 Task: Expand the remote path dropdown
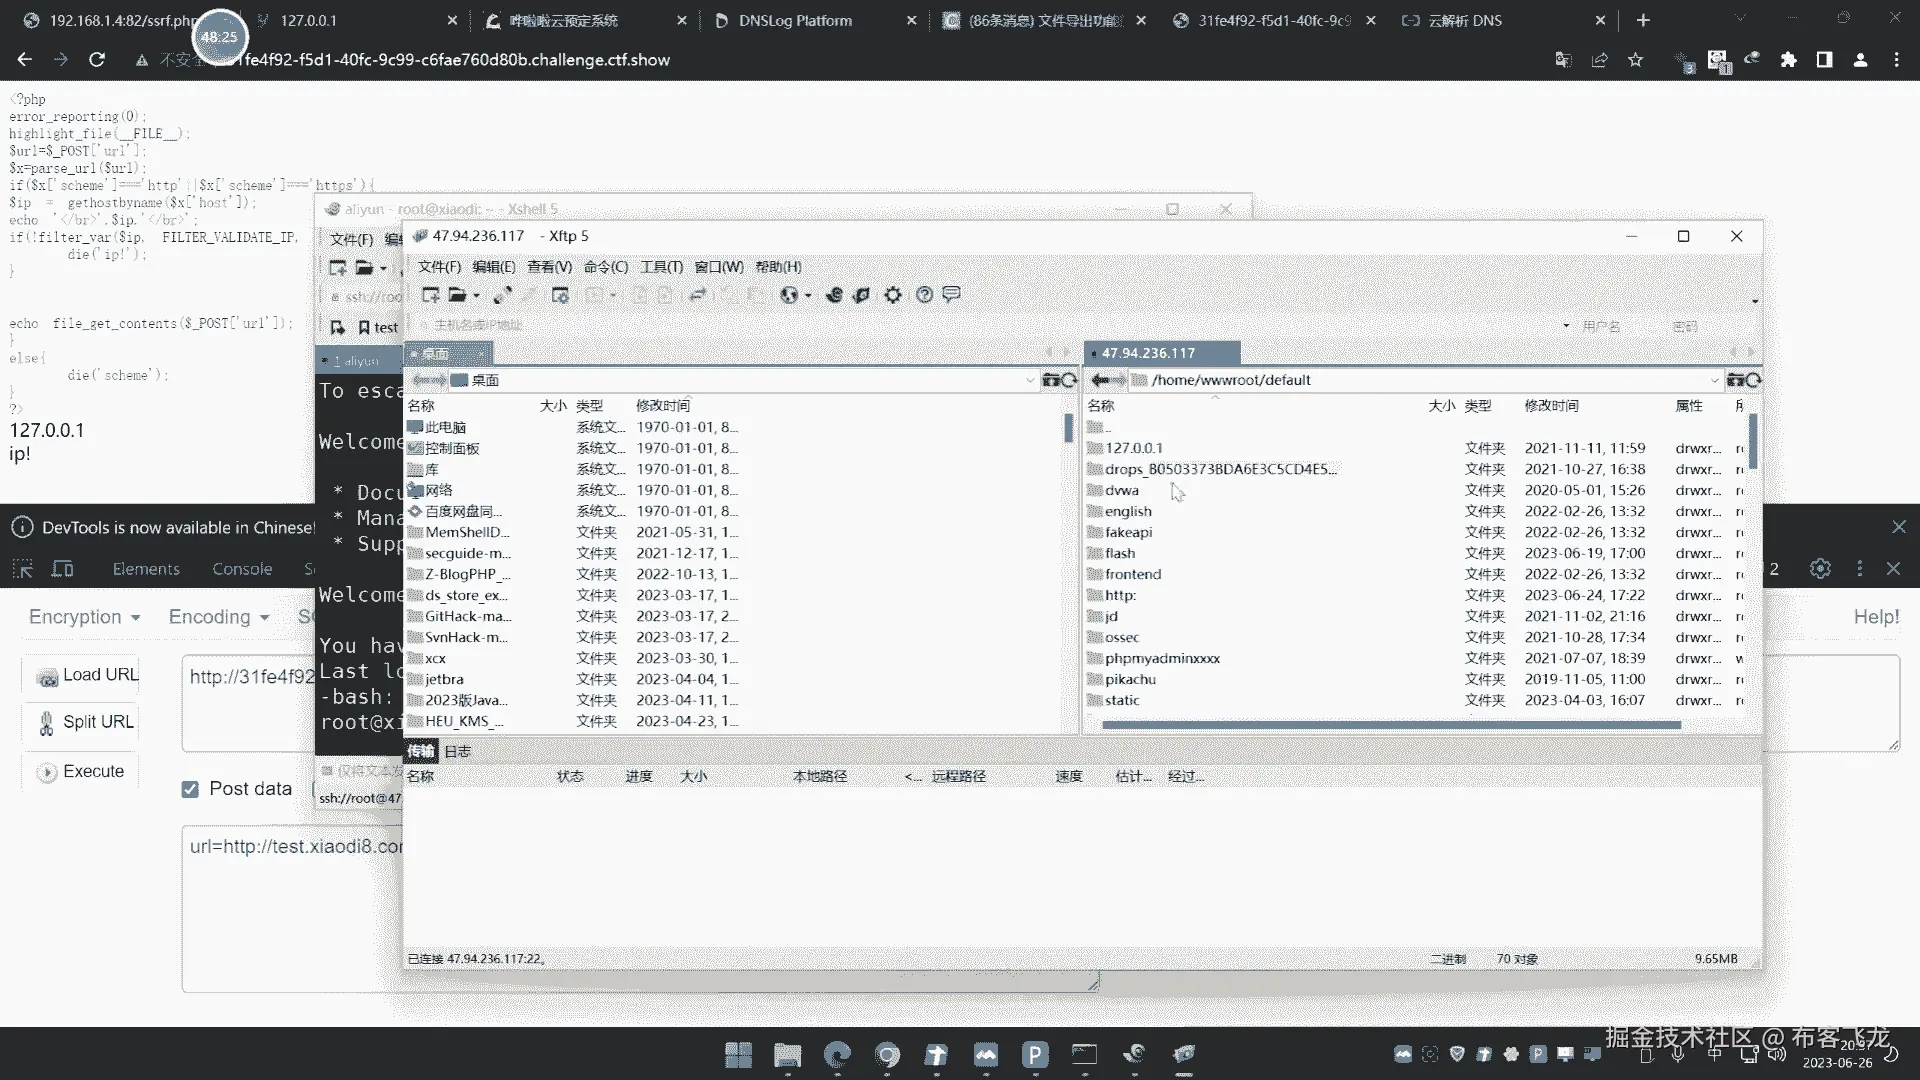[1714, 380]
